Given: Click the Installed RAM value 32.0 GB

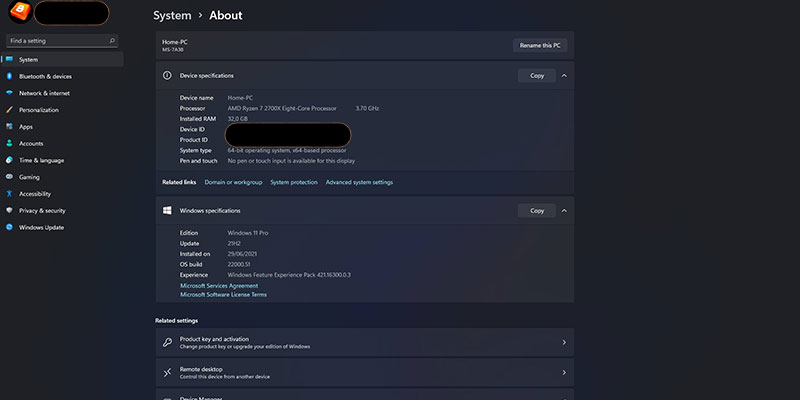Looking at the screenshot, I should click(x=237, y=119).
